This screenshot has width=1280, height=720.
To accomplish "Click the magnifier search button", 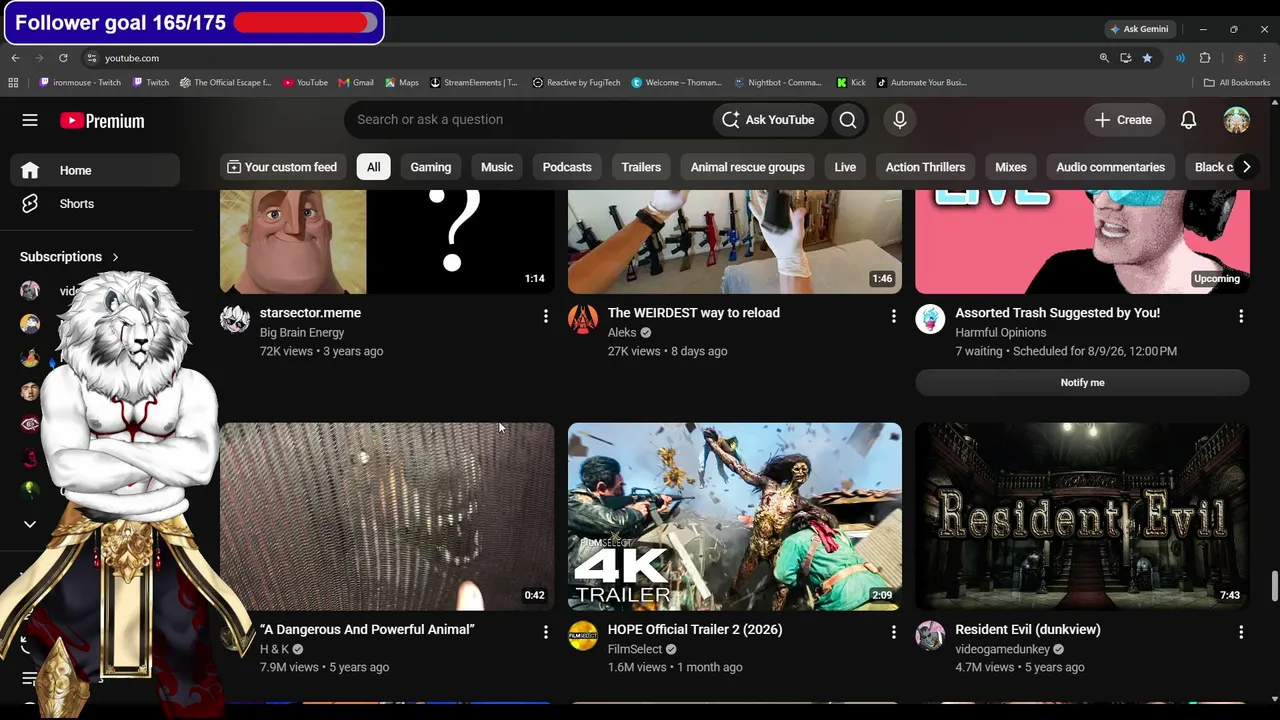I will (x=848, y=120).
